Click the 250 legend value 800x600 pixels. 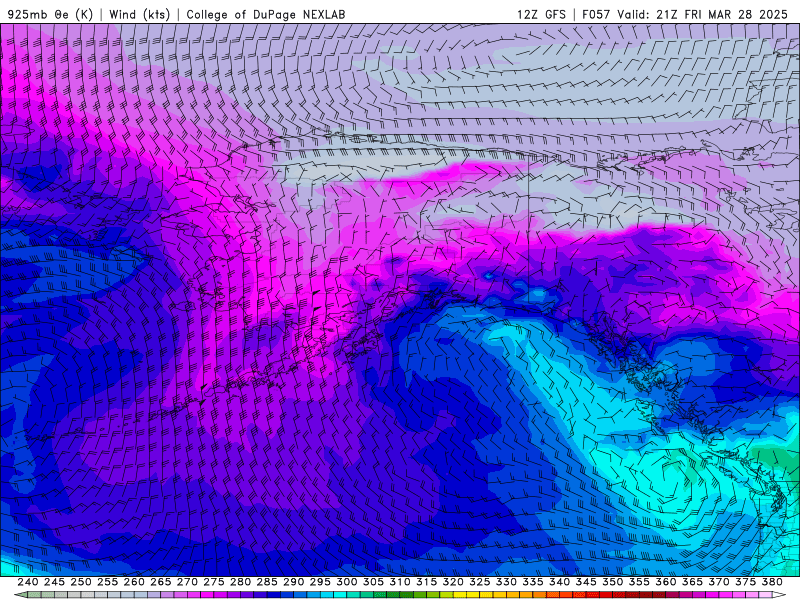tap(81, 582)
